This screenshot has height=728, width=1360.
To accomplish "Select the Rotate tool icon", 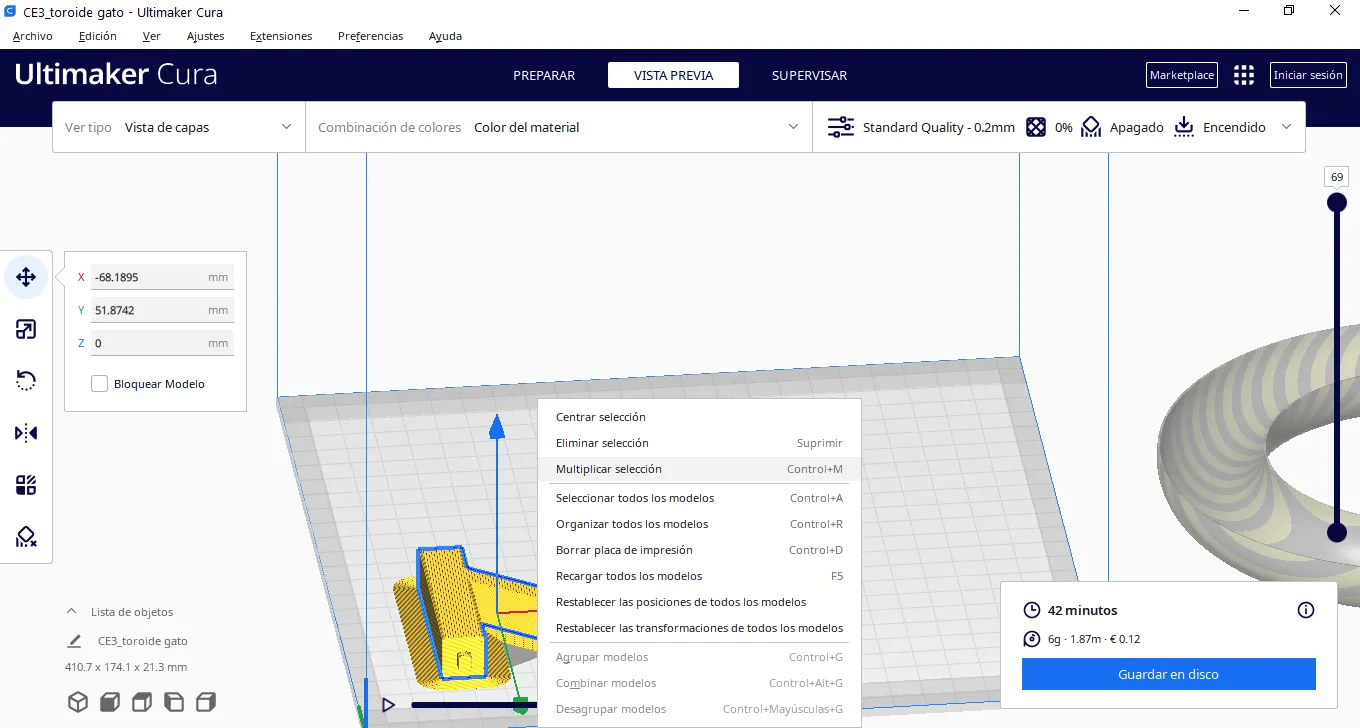I will click(26, 381).
